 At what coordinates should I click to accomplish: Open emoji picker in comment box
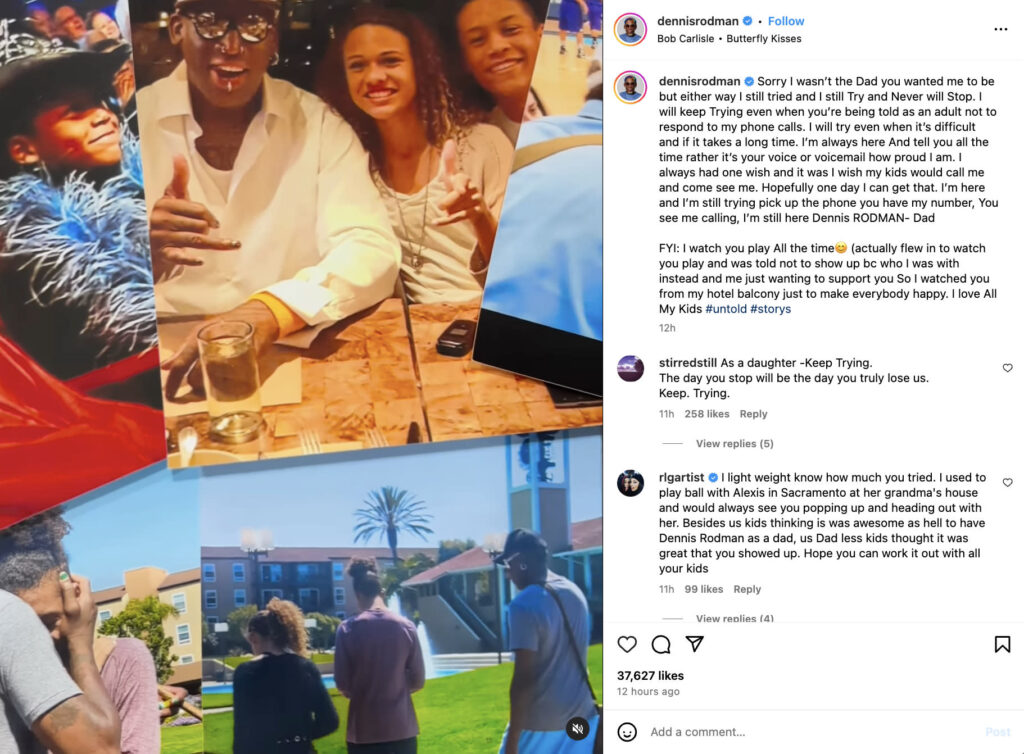[627, 732]
